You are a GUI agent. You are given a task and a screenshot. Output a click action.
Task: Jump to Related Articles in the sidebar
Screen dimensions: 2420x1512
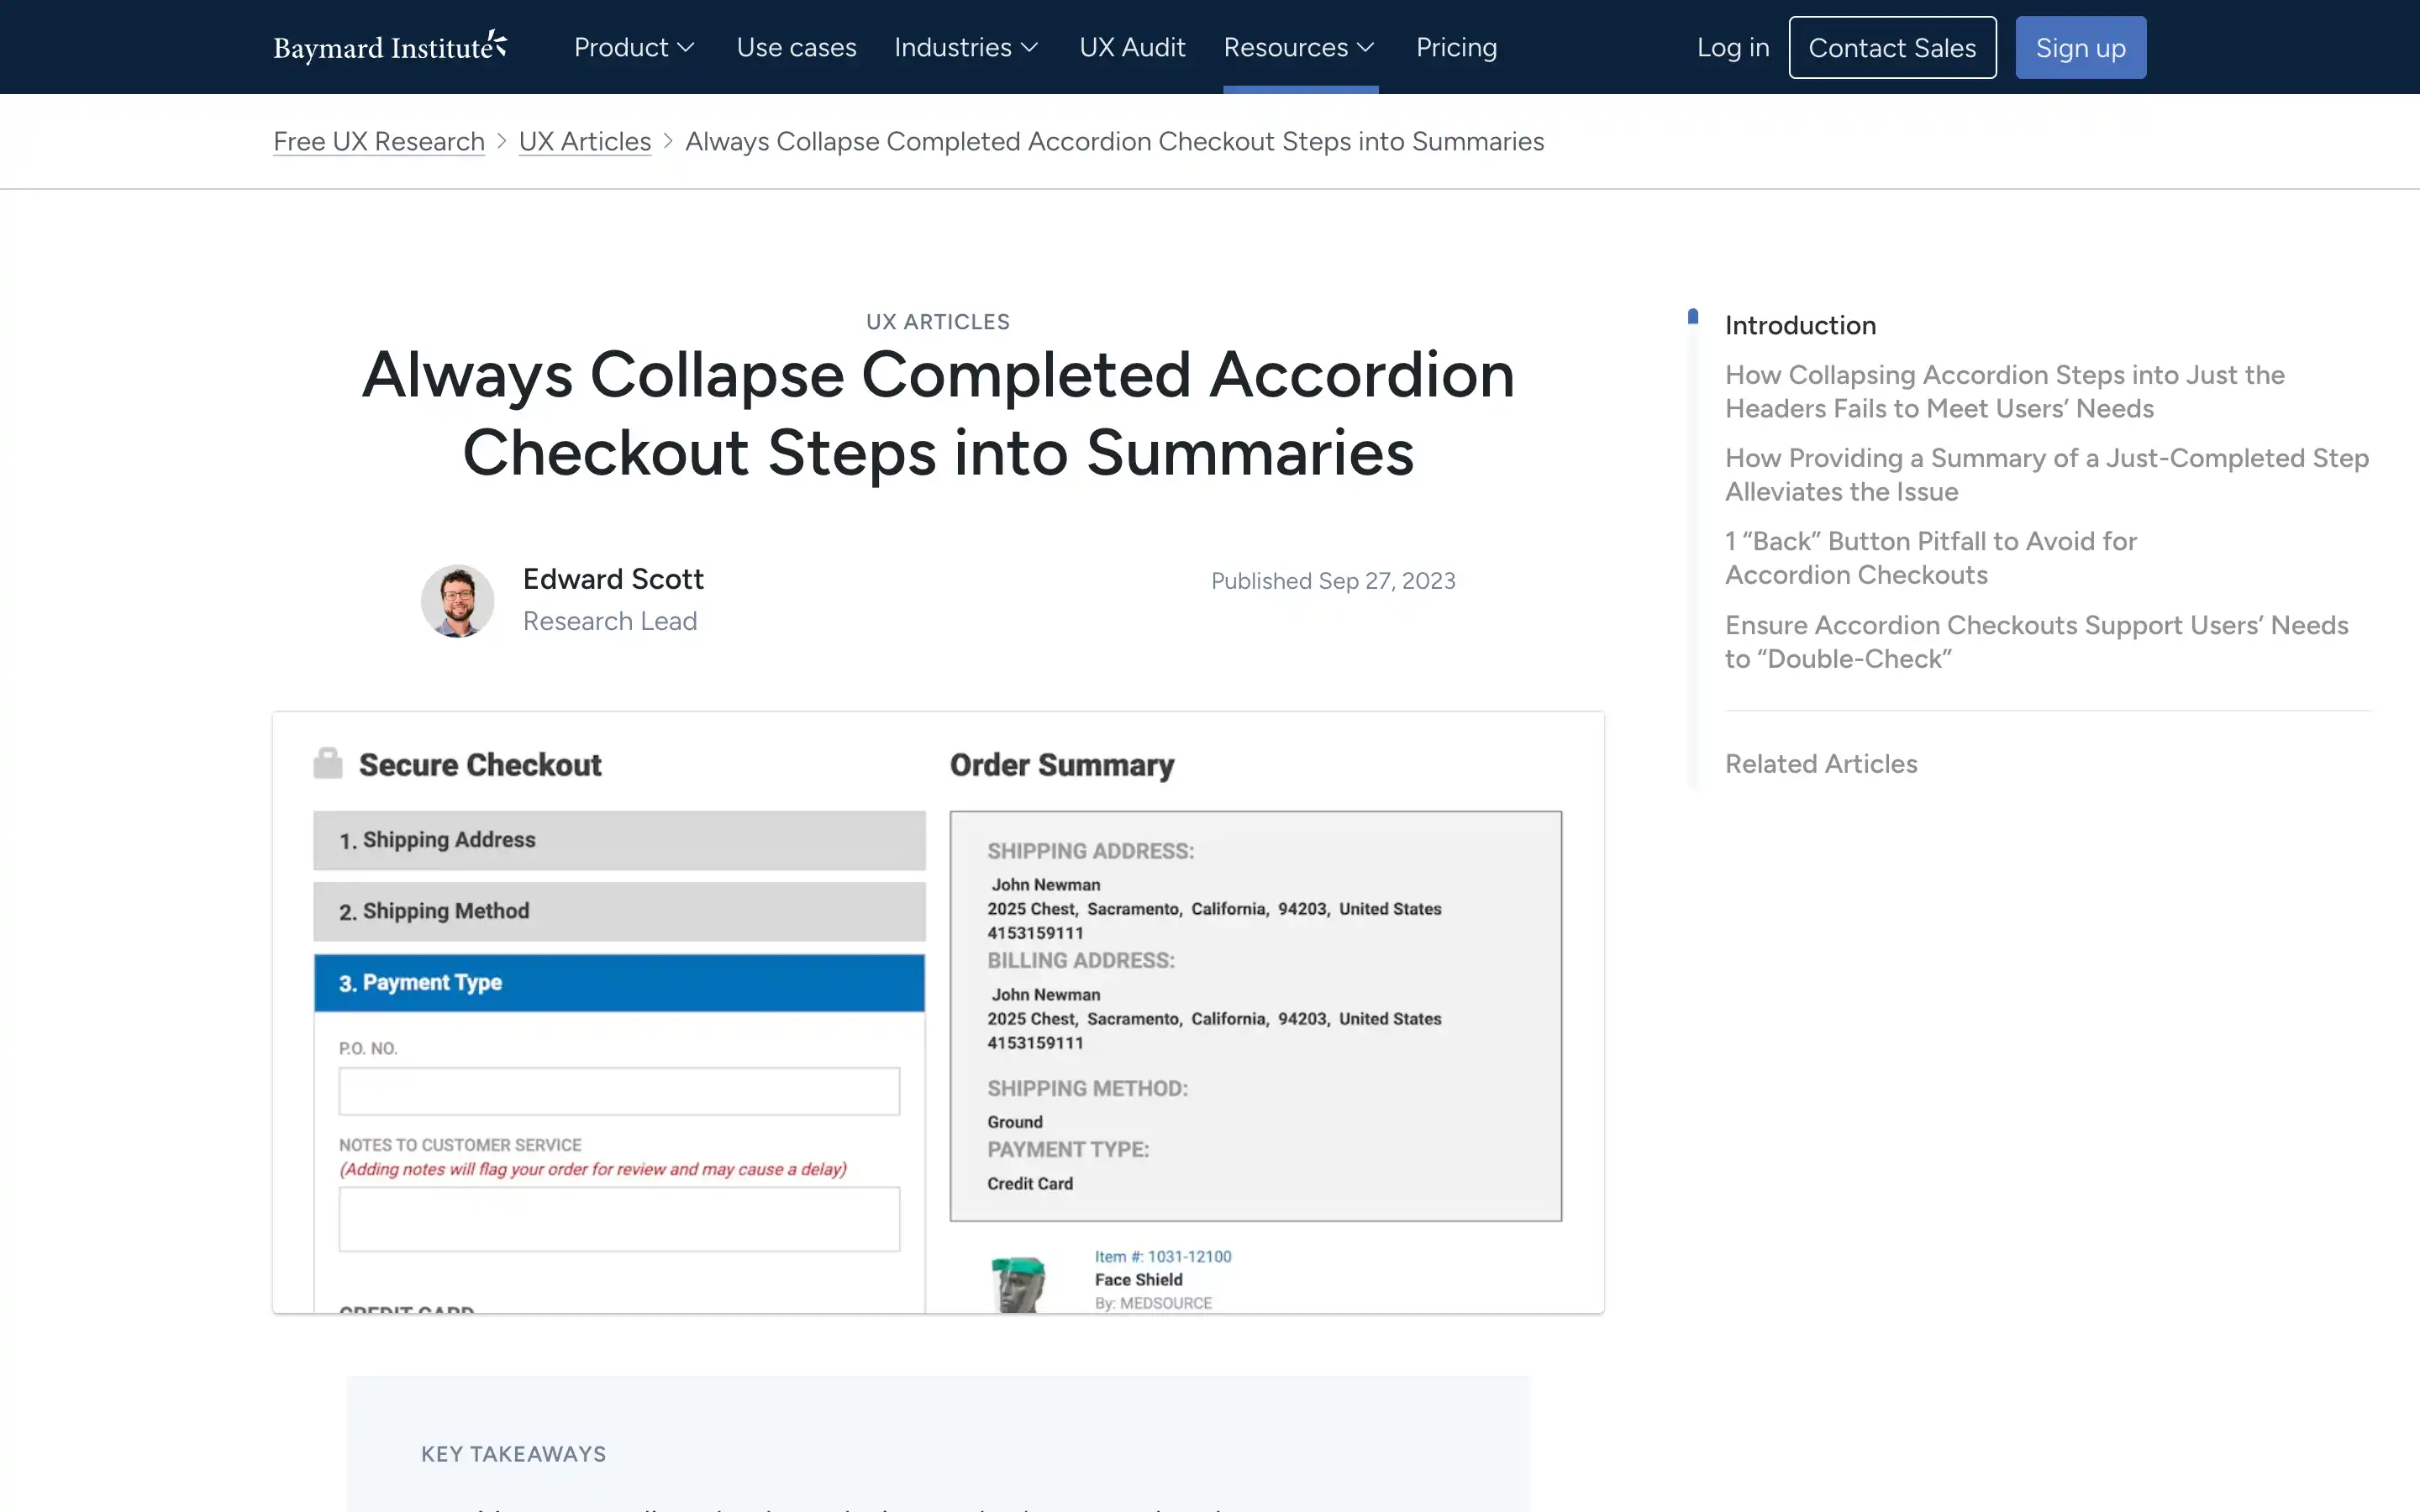1821,764
